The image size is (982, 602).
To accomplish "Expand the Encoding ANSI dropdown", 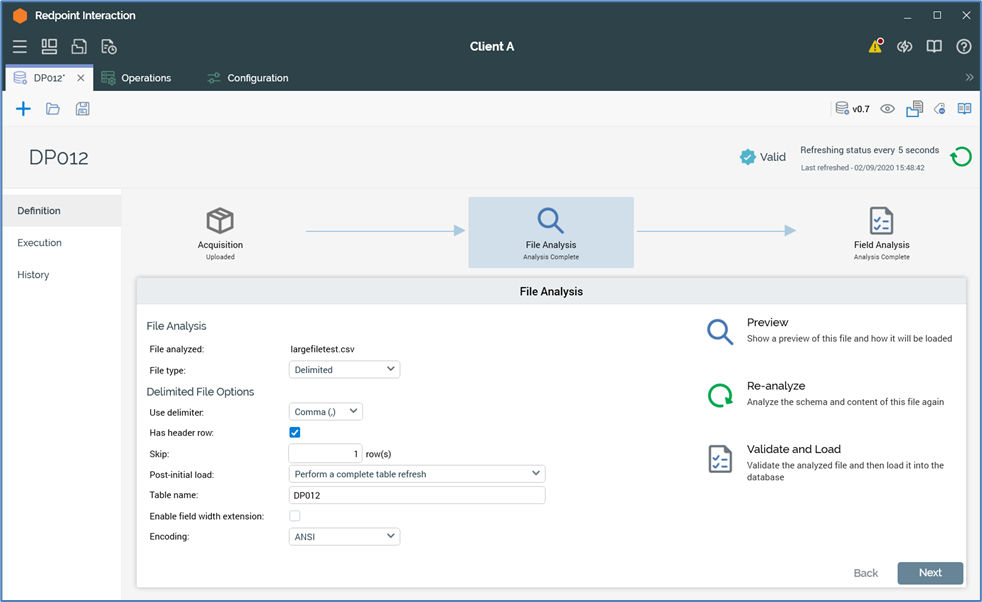I will (344, 537).
